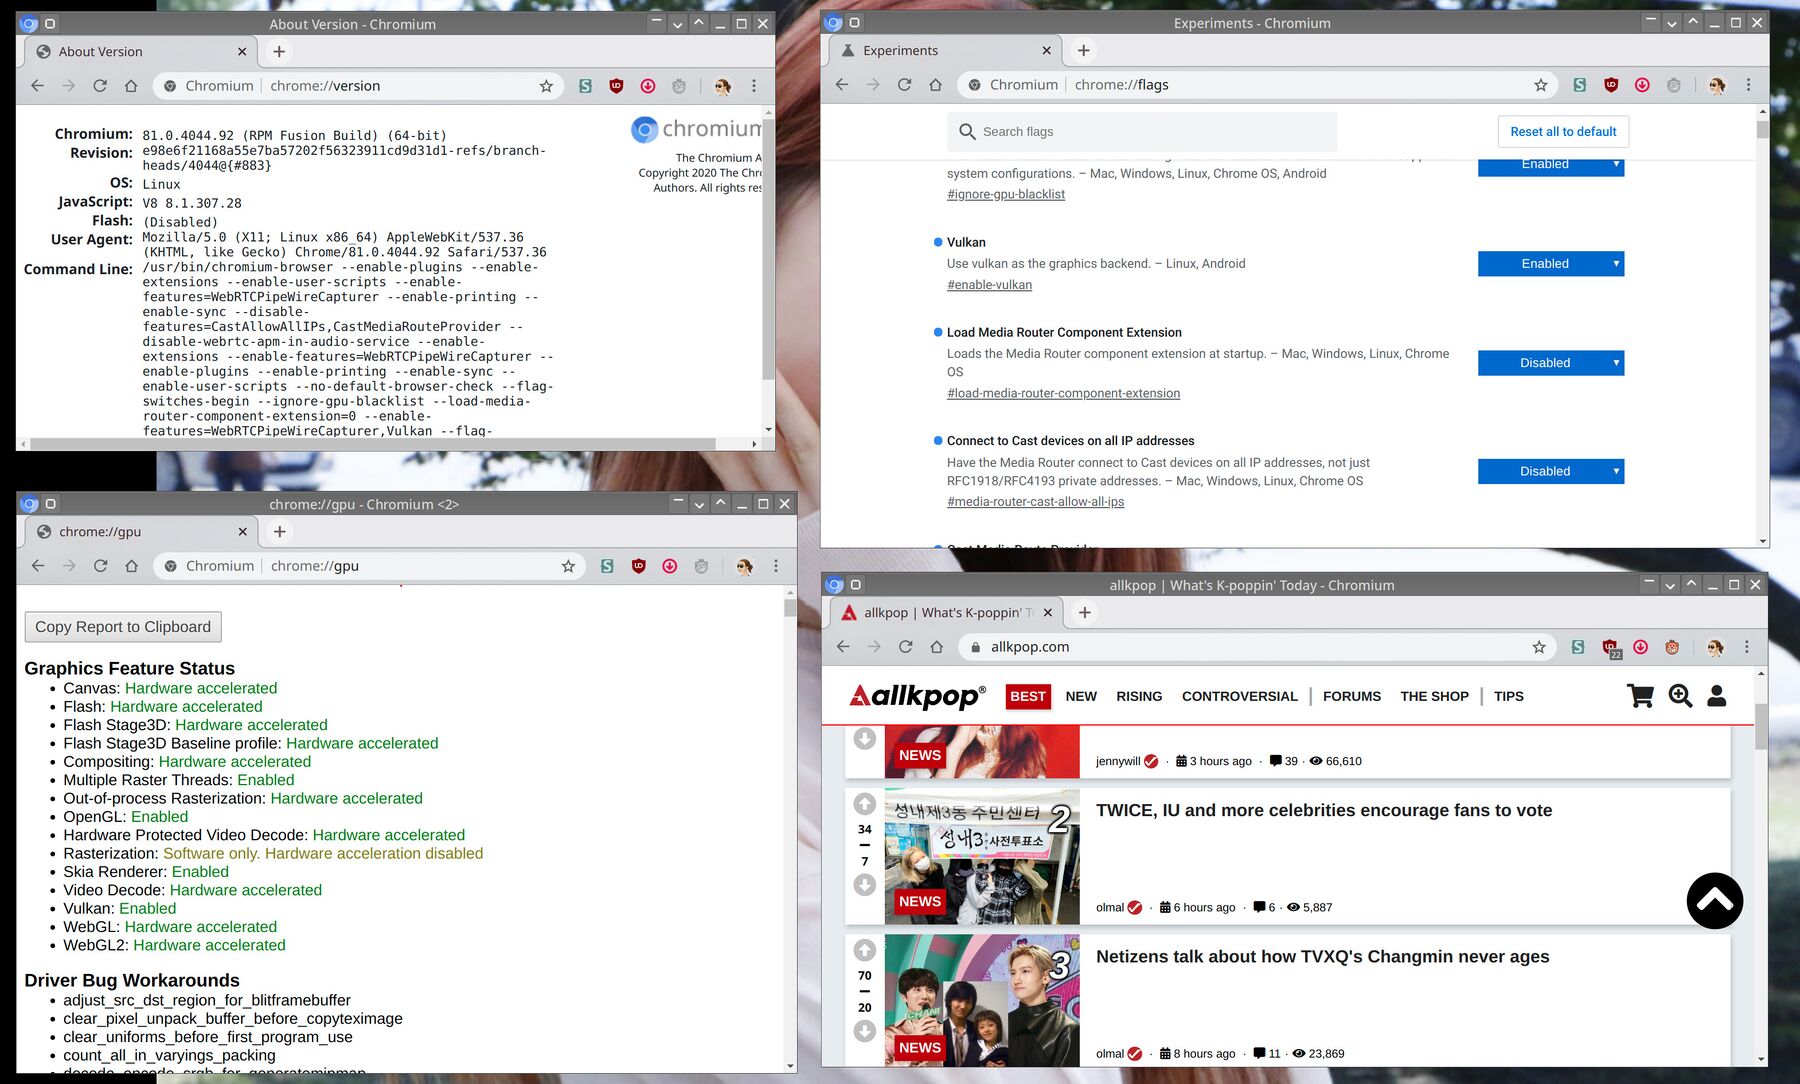Open THE SHOP on allkpop
1800x1084 pixels.
[x=1434, y=696]
